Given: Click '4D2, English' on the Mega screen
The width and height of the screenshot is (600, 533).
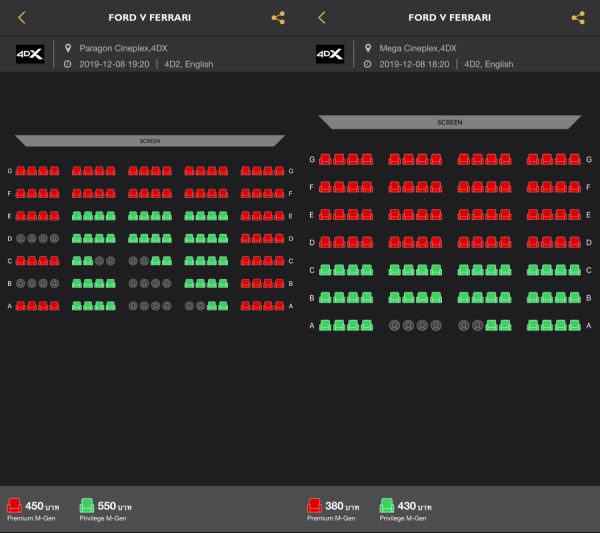Looking at the screenshot, I should 489,64.
